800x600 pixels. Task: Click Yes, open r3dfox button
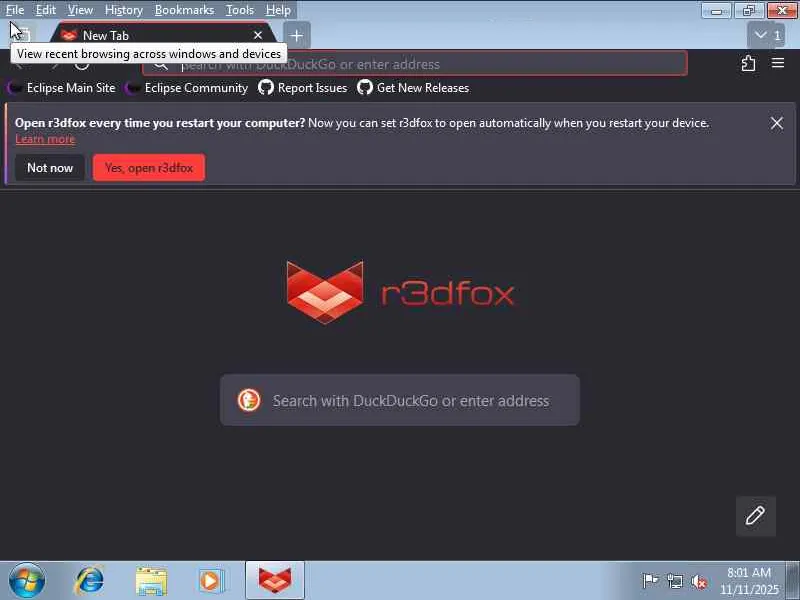tap(149, 167)
